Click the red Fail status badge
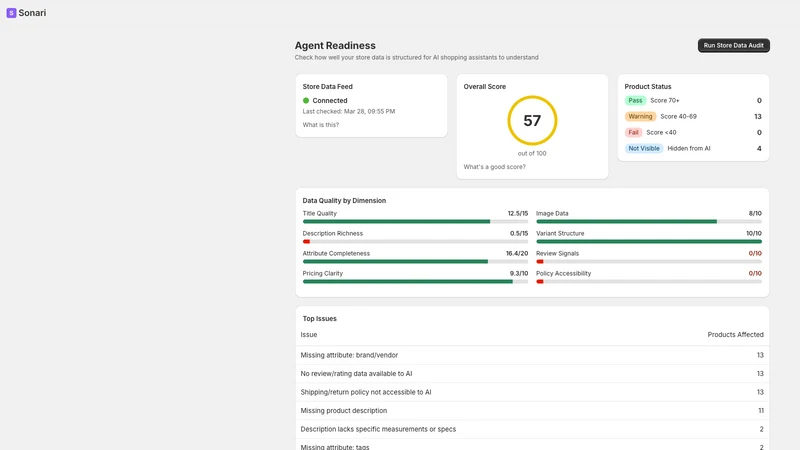The height and width of the screenshot is (450, 800). tap(633, 132)
